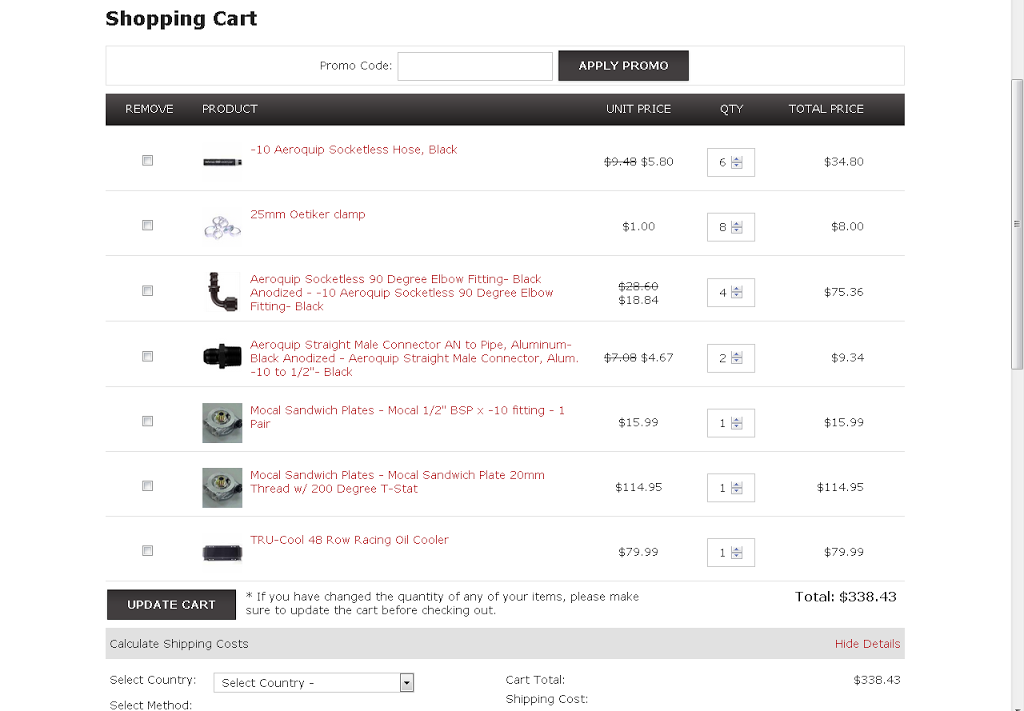Open the Mocal Sandwich Plate 20mm thumbnail
This screenshot has height=711, width=1024.
coord(221,487)
